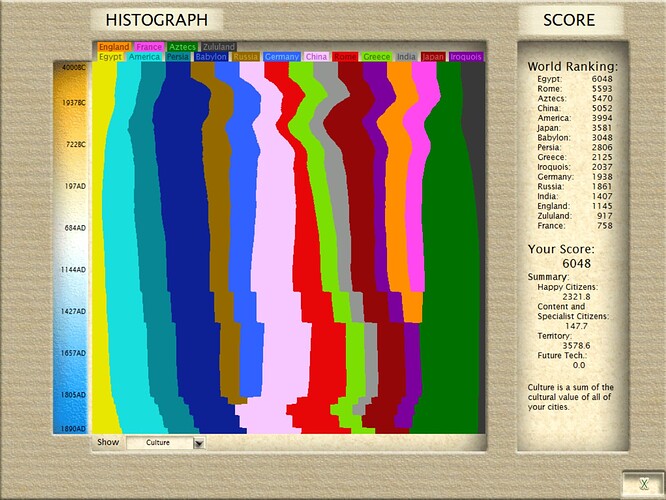Select the China legend label
Viewport: 666px width, 500px height.
tap(316, 57)
